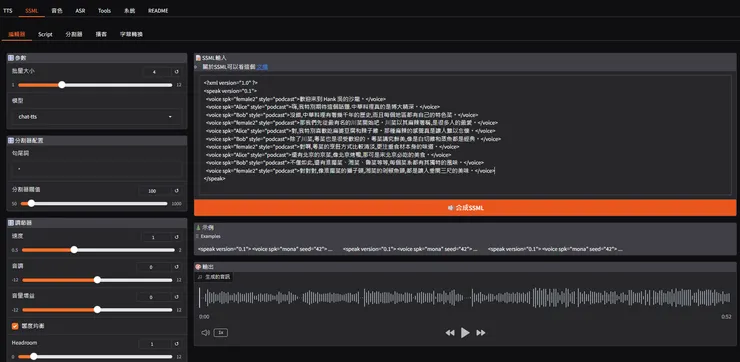Viewport: 740px width, 362px height.
Task: Toggle the 響度均衡 checkbox
Action: click(15, 326)
